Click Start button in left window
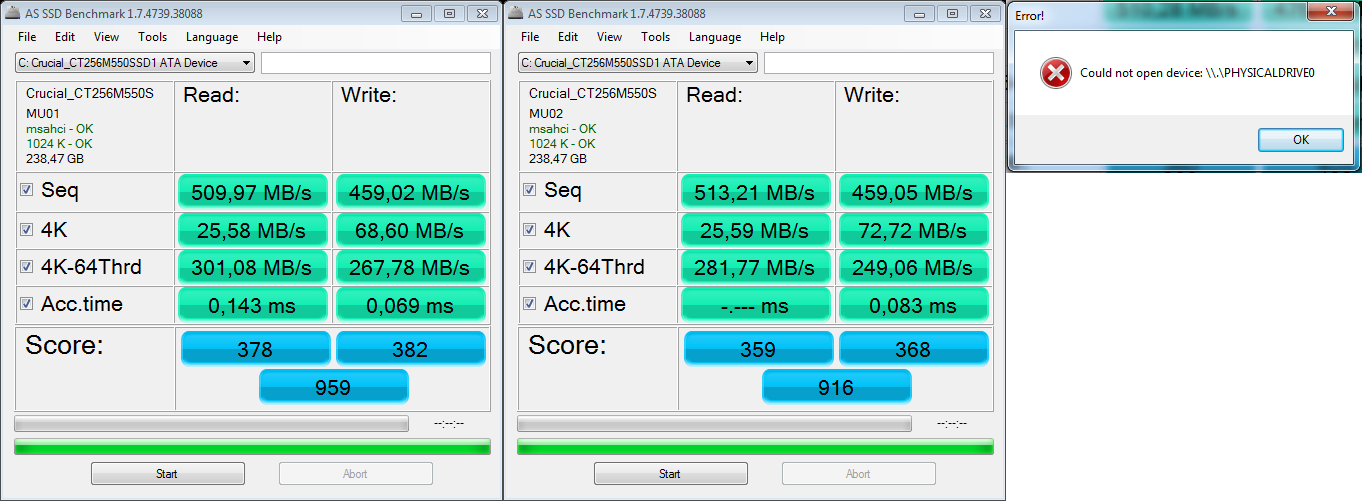Viewport: 1362px width, 501px height. tap(168, 474)
